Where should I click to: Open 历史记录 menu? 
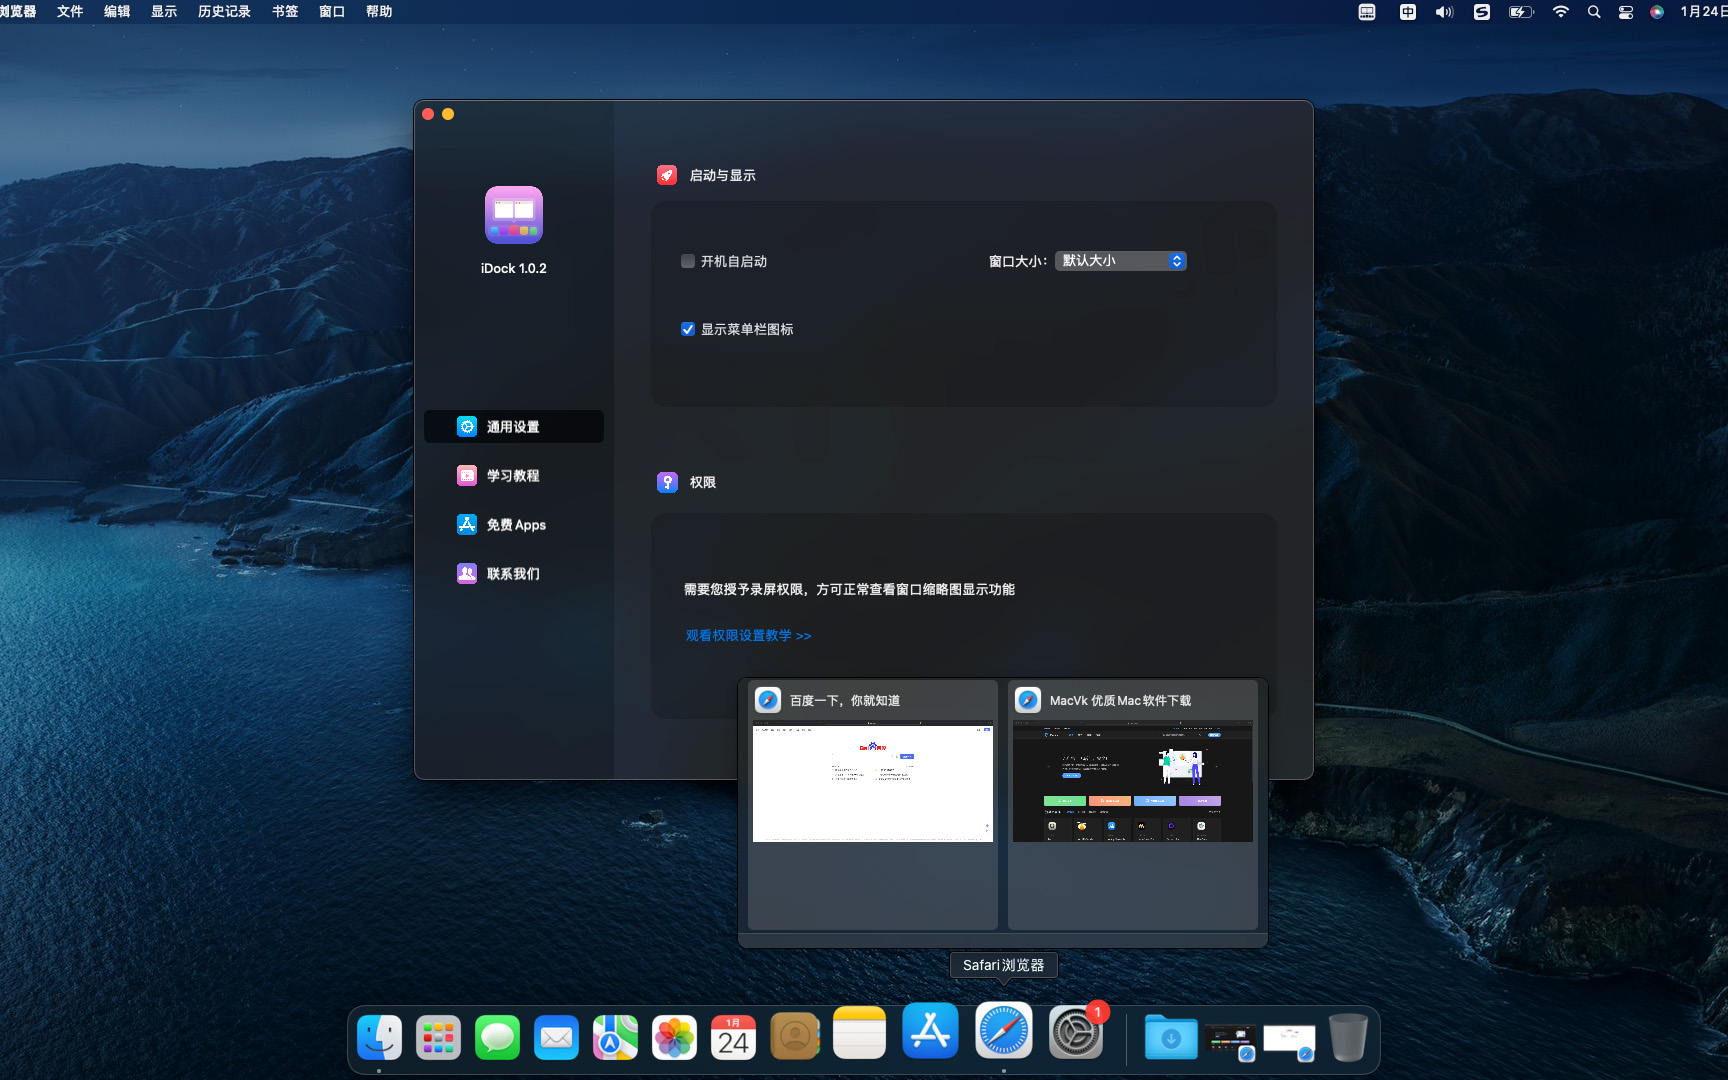click(x=224, y=12)
